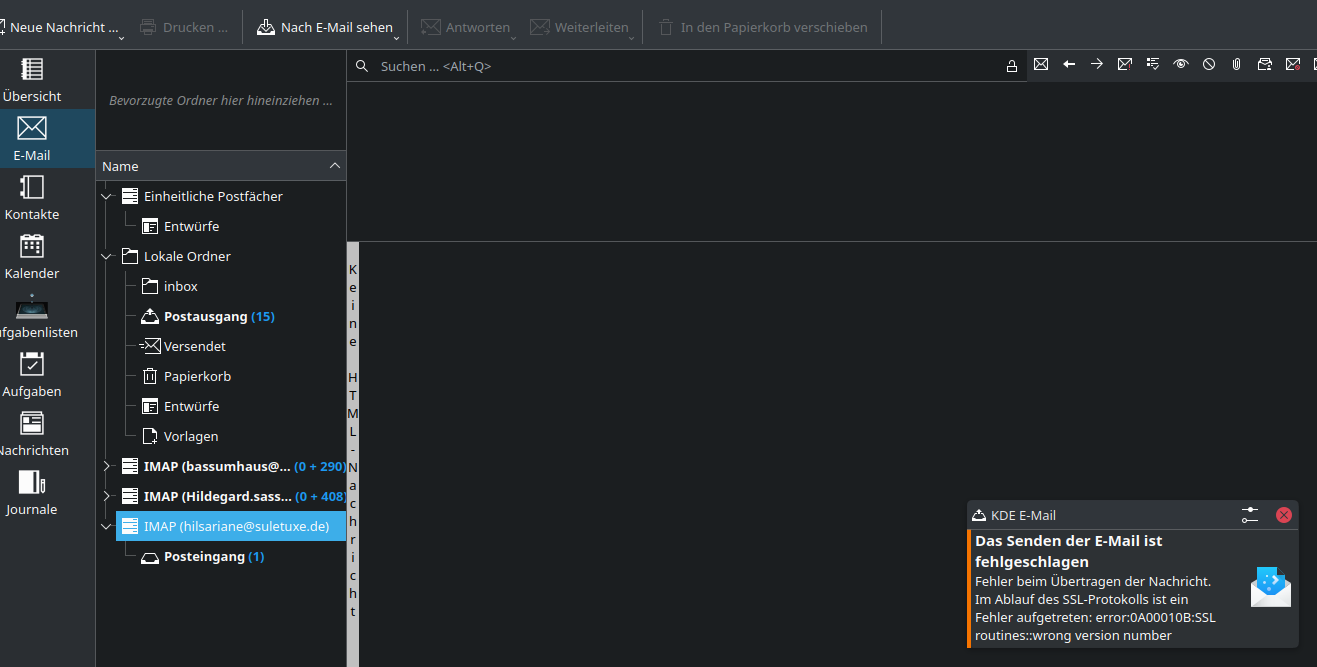This screenshot has width=1317, height=667.
Task: Toggle the search lock icon
Action: pos(1012,66)
